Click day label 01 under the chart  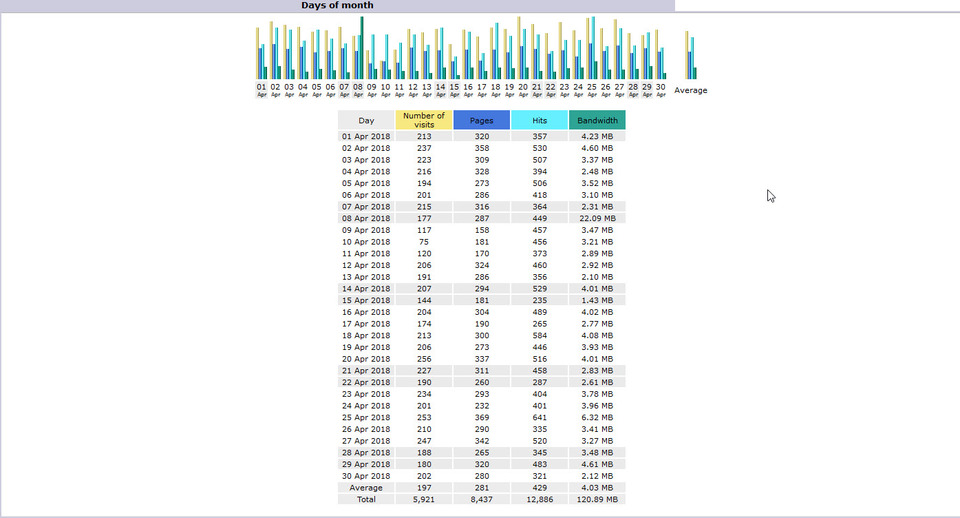click(261, 88)
